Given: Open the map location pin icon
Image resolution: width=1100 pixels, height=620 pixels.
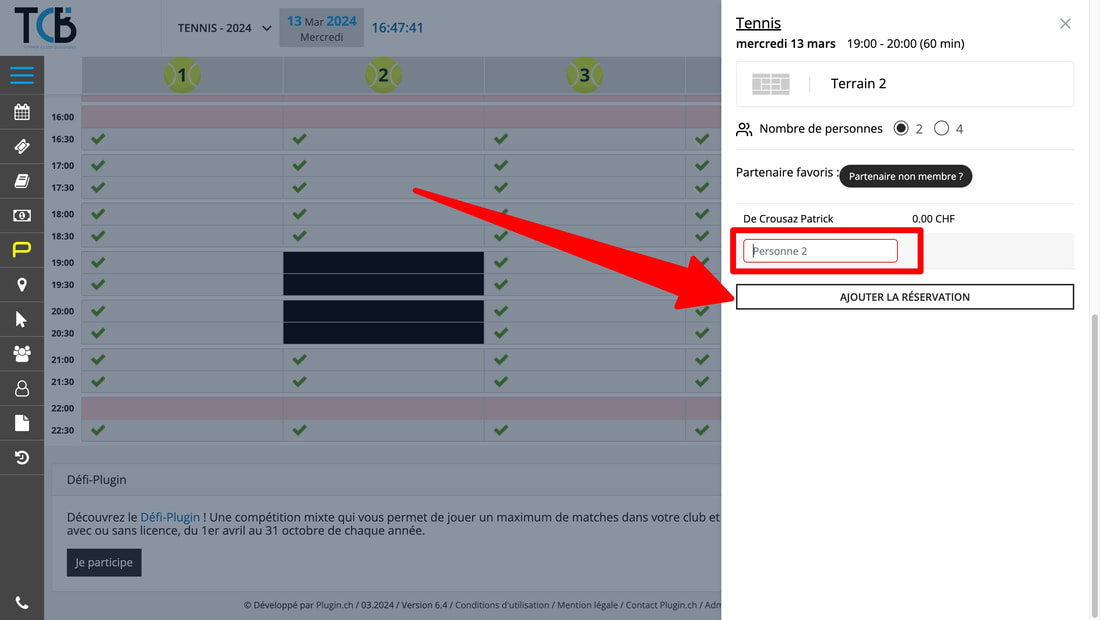Looking at the screenshot, I should point(22,285).
